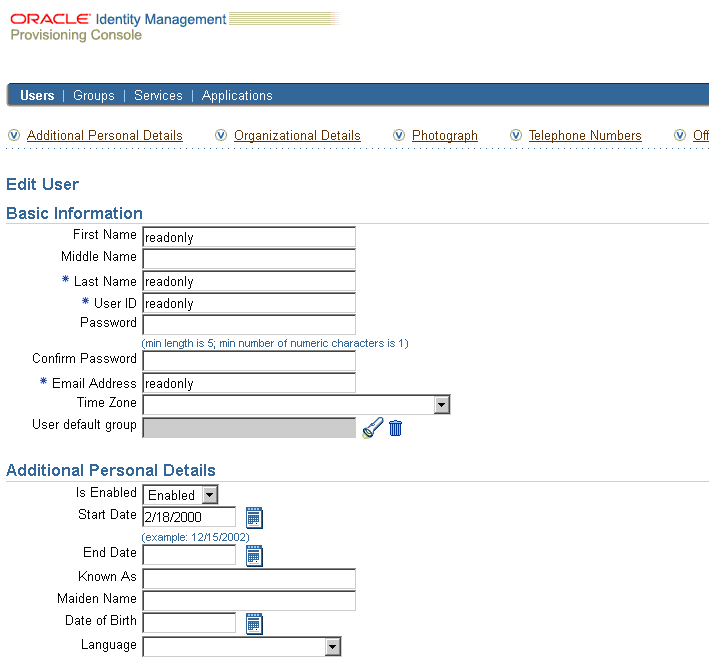Open the End Date calendar picker
This screenshot has height=670, width=709.
pyautogui.click(x=254, y=555)
